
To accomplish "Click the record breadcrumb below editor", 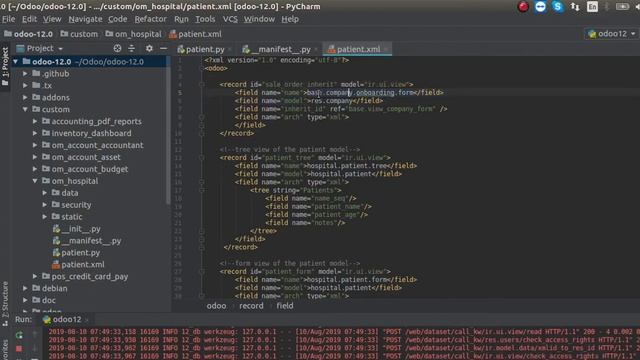I will tap(251, 306).
